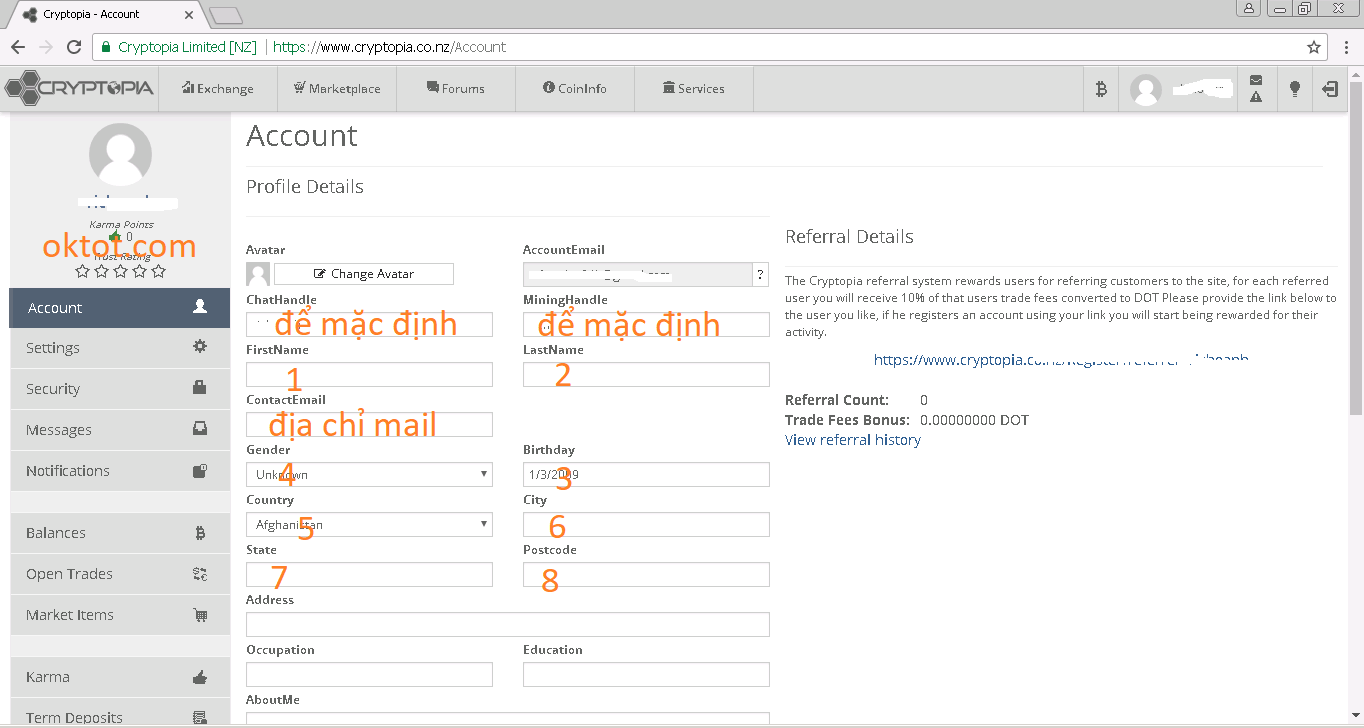Screen dimensions: 1364x728
Task: Open the Marketplace menu item
Action: click(337, 89)
